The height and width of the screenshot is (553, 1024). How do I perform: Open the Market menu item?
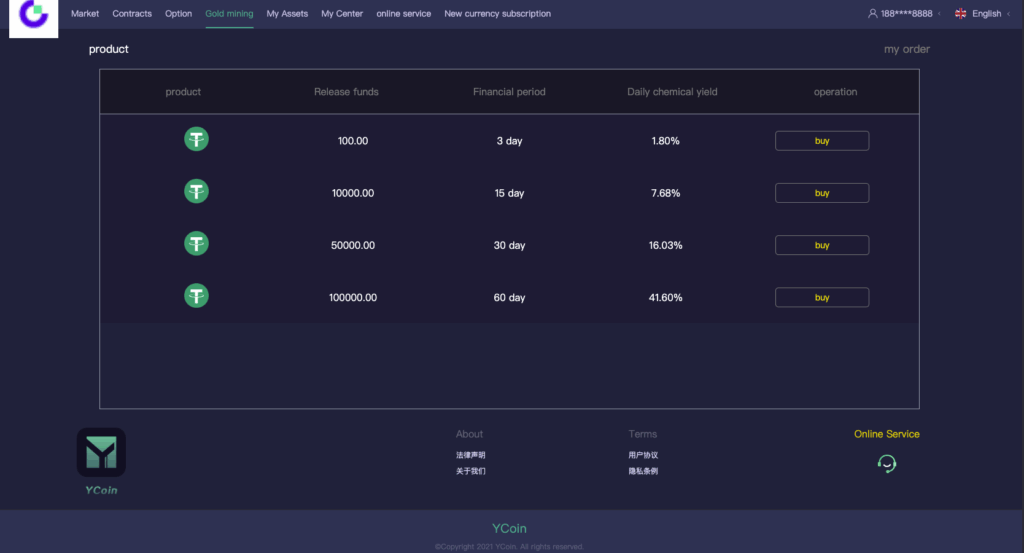(x=85, y=14)
